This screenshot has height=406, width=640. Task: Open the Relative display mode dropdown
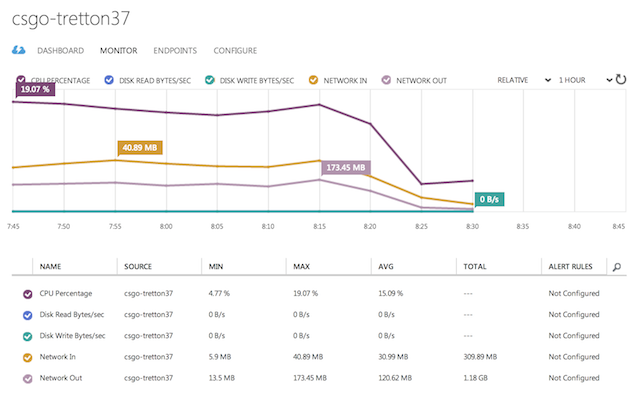pyautogui.click(x=524, y=80)
